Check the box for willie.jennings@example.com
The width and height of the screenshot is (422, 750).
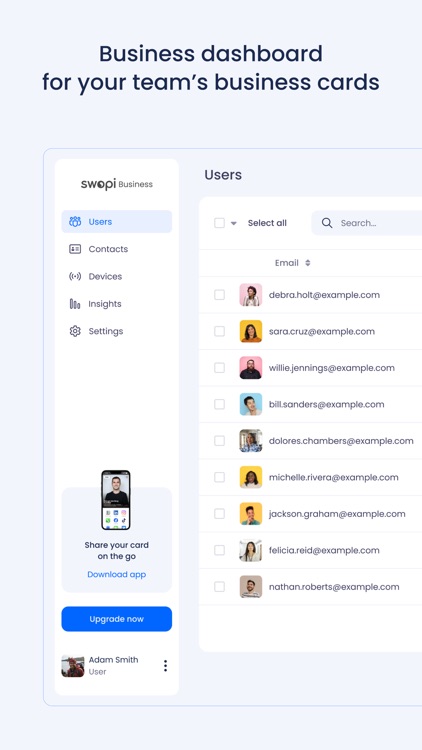pos(219,368)
